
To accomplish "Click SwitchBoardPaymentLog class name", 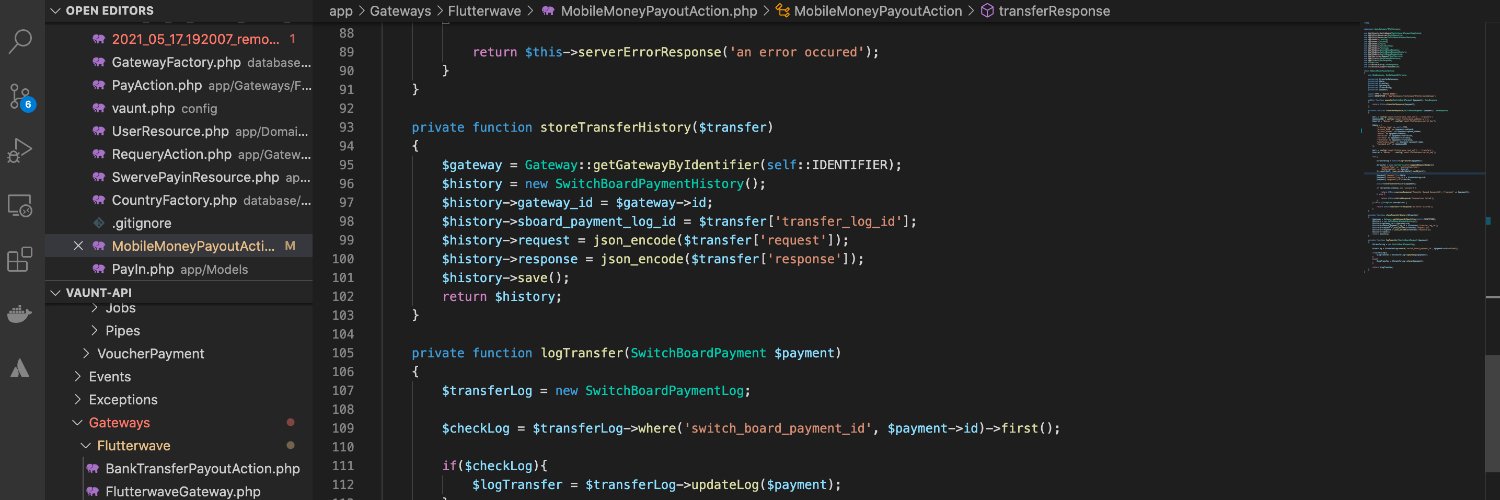I will pyautogui.click(x=664, y=391).
